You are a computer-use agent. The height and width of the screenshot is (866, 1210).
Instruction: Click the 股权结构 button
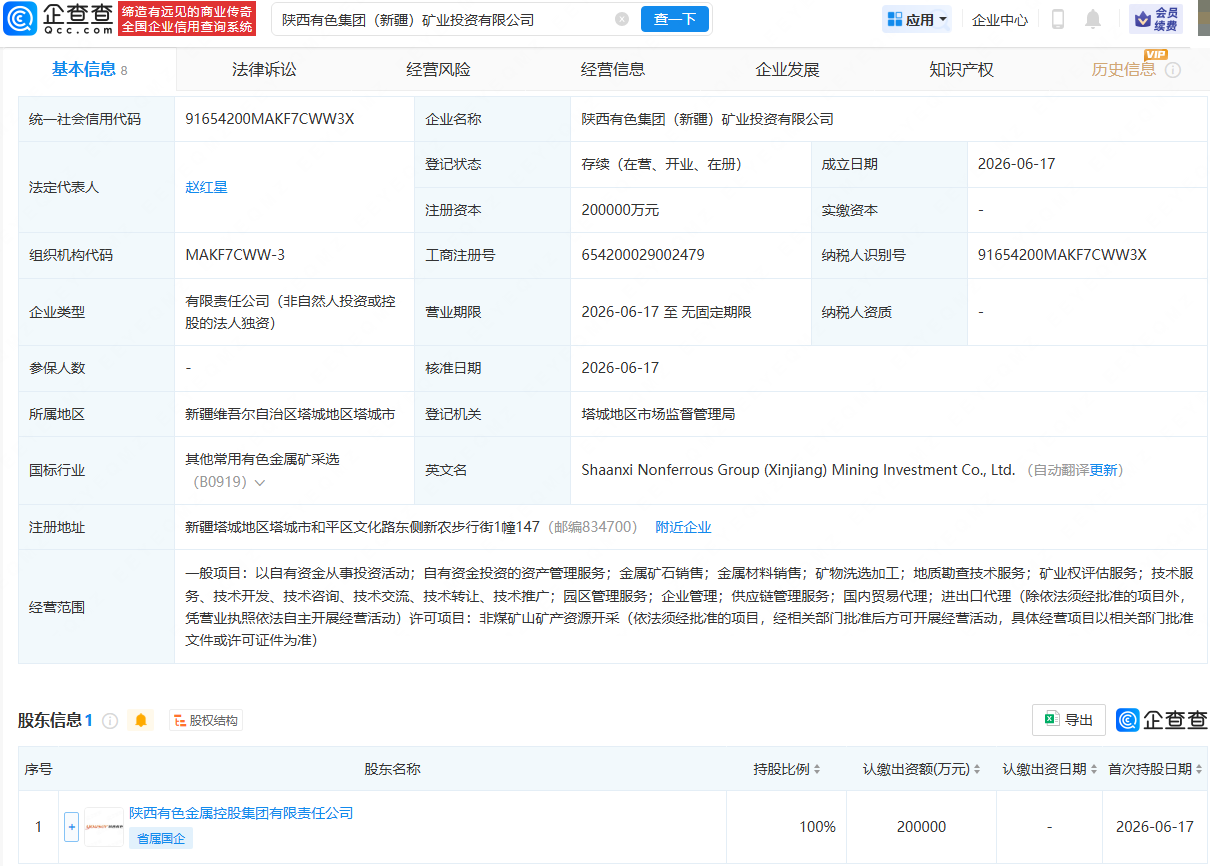pyautogui.click(x=206, y=720)
